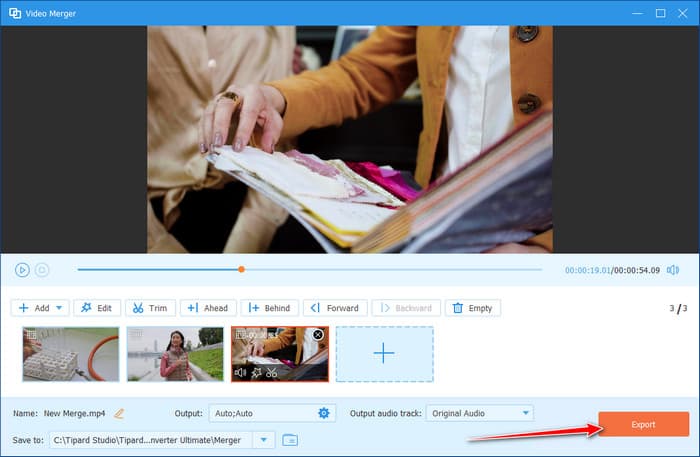The height and width of the screenshot is (457, 700).
Task: Expand the Add button dropdown arrow
Action: point(61,308)
